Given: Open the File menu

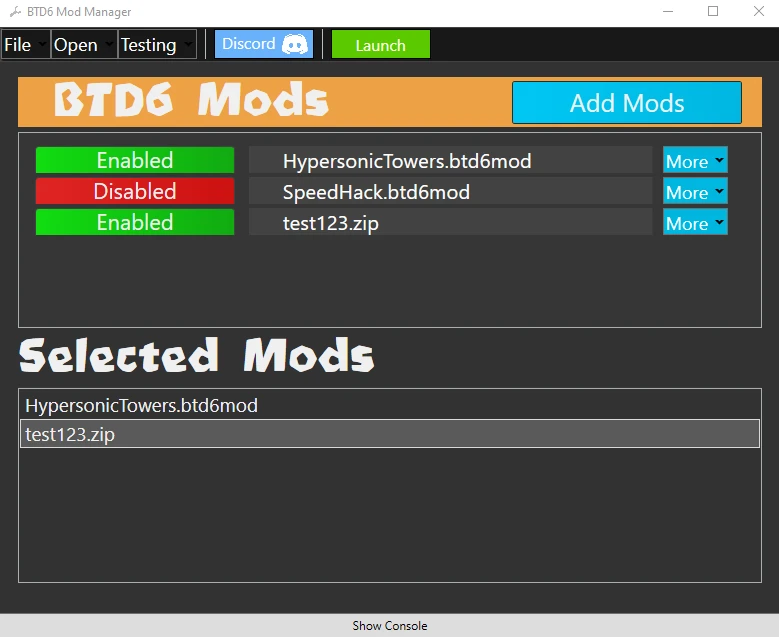Looking at the screenshot, I should (25, 45).
